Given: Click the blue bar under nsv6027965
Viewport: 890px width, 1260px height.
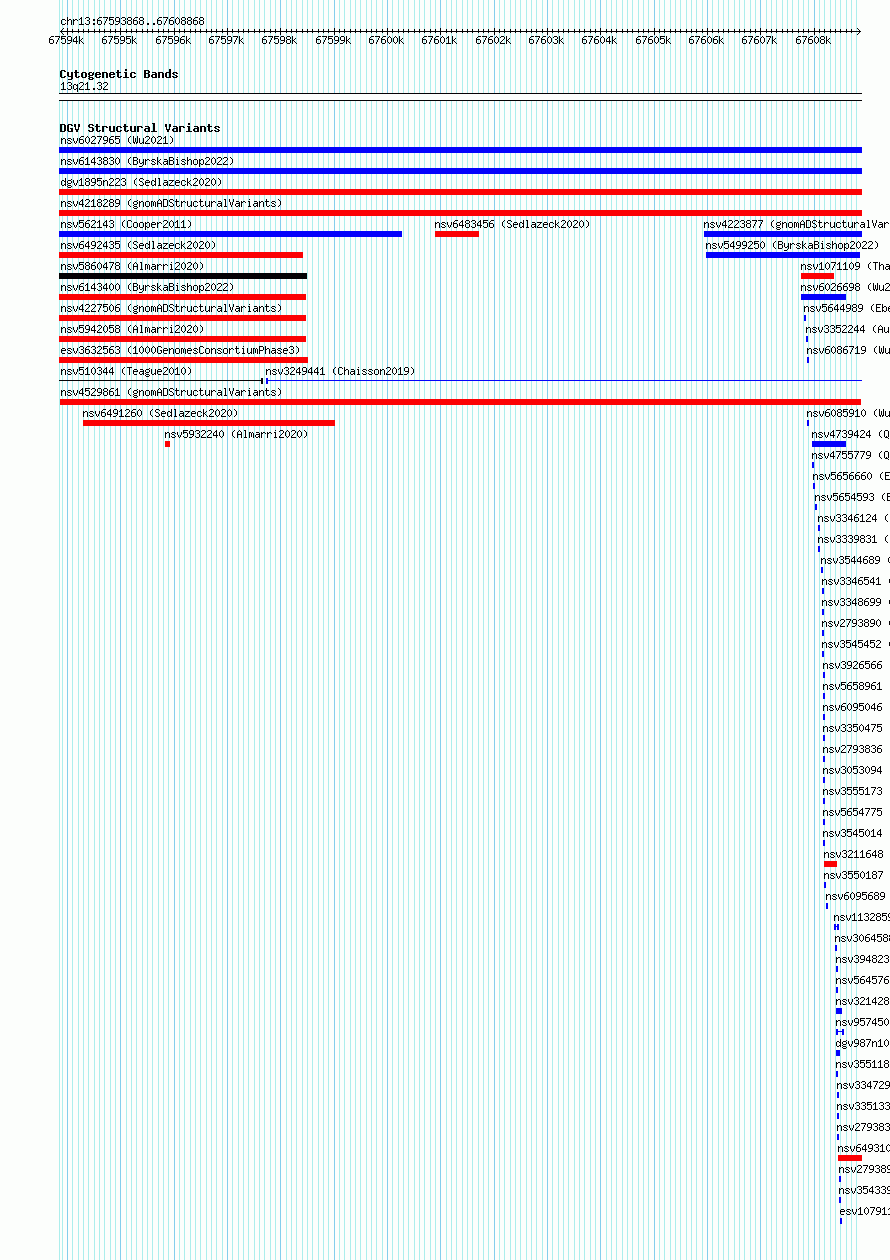Looking at the screenshot, I should pos(460,150).
